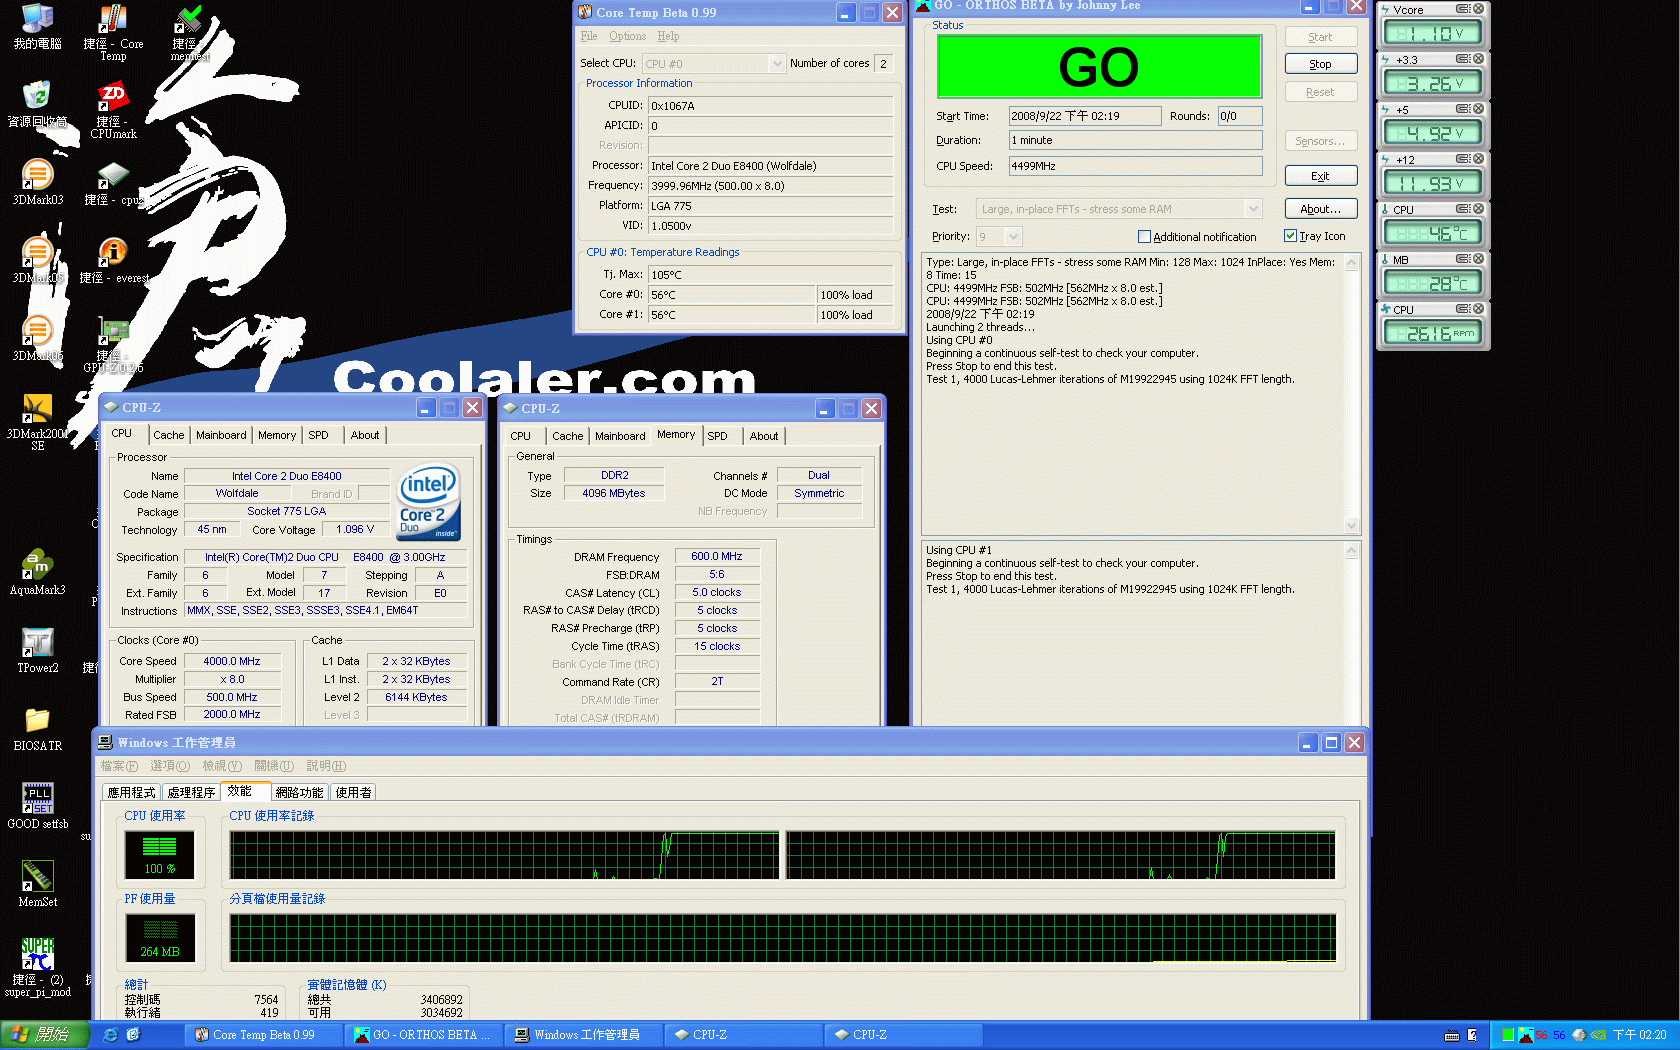Screen dimensions: 1680x1050
Task: Switch to Mainboard tab in left CPU-Z
Action: 221,435
